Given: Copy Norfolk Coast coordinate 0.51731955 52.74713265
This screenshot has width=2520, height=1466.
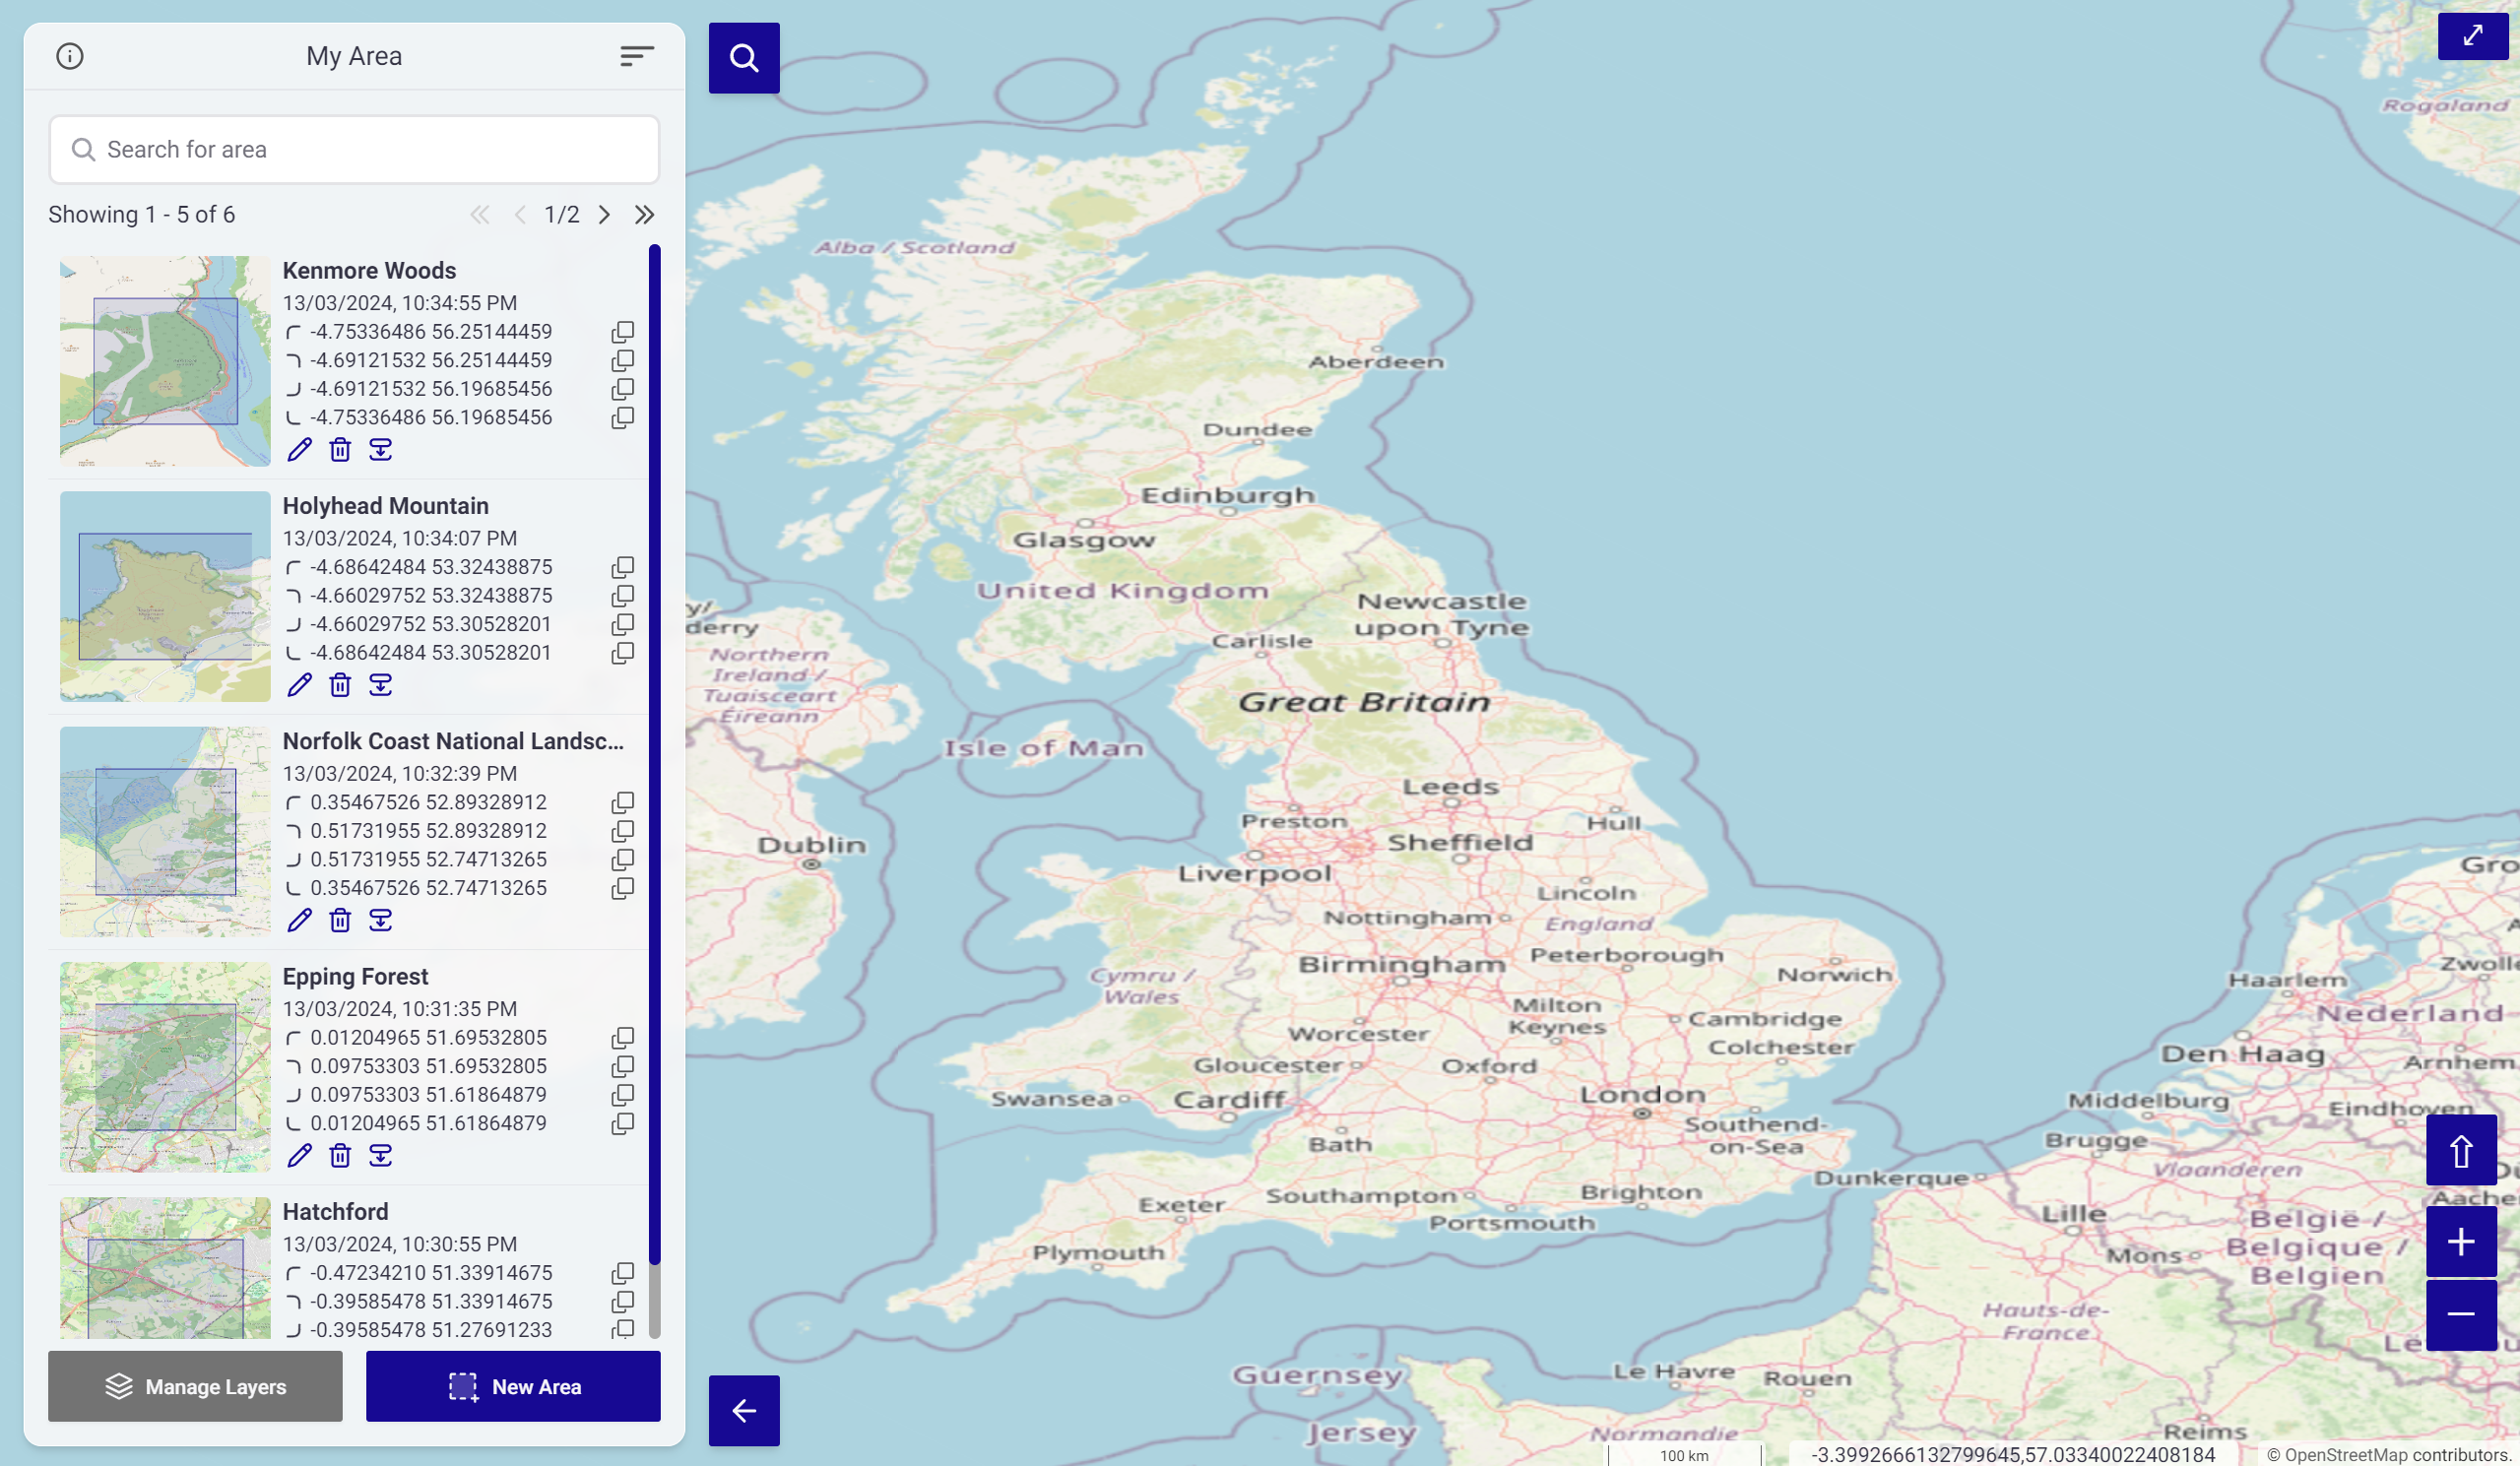Looking at the screenshot, I should pyautogui.click(x=622, y=859).
